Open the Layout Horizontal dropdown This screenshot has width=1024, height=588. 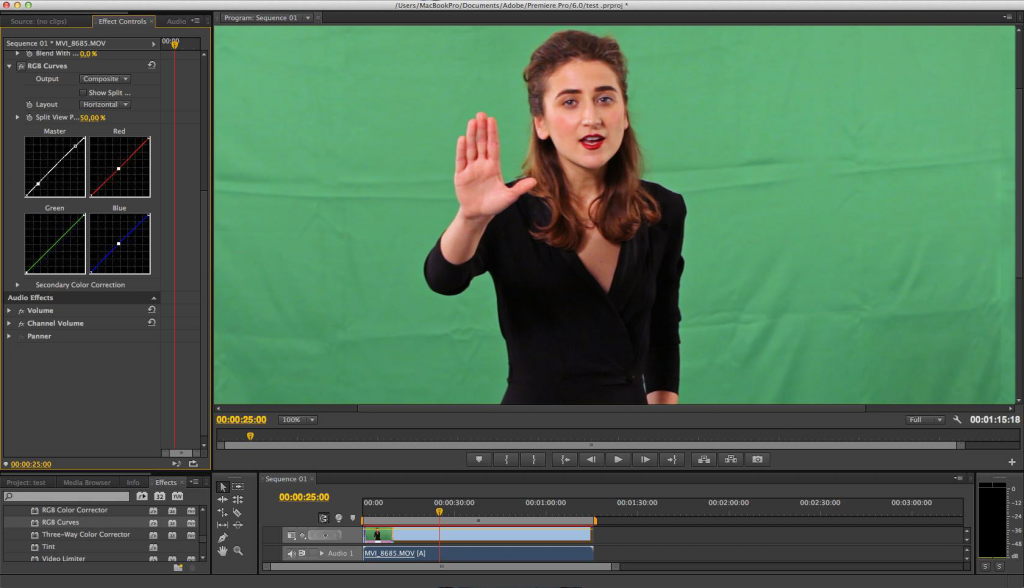(105, 105)
